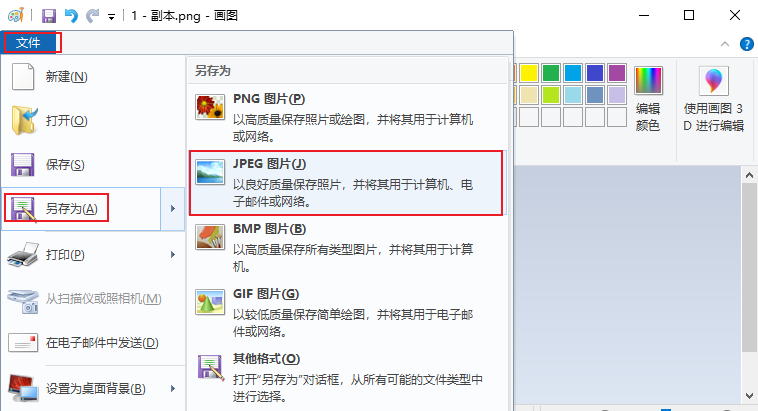The width and height of the screenshot is (758, 411).
Task: Expand the Print submenu arrow
Action: (173, 254)
